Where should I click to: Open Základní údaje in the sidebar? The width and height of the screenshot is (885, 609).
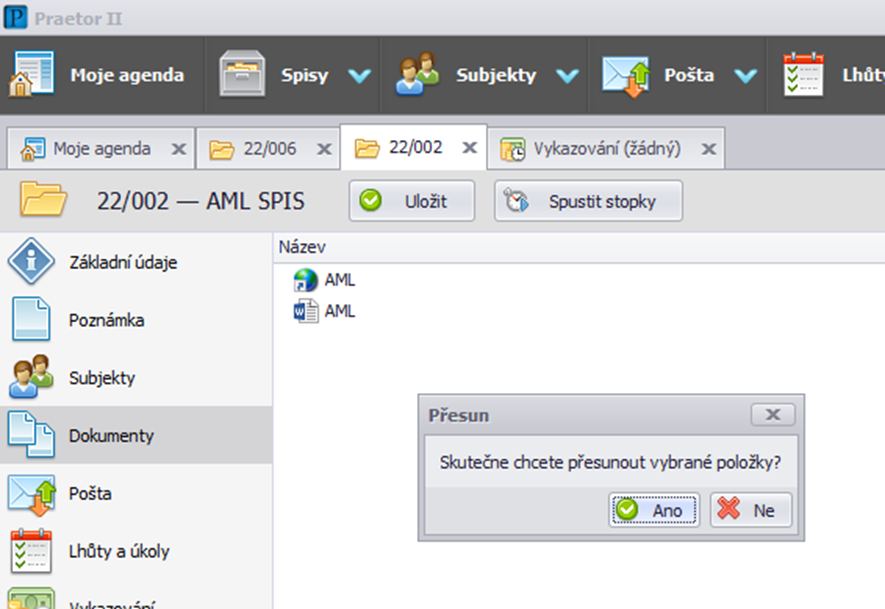(x=123, y=263)
